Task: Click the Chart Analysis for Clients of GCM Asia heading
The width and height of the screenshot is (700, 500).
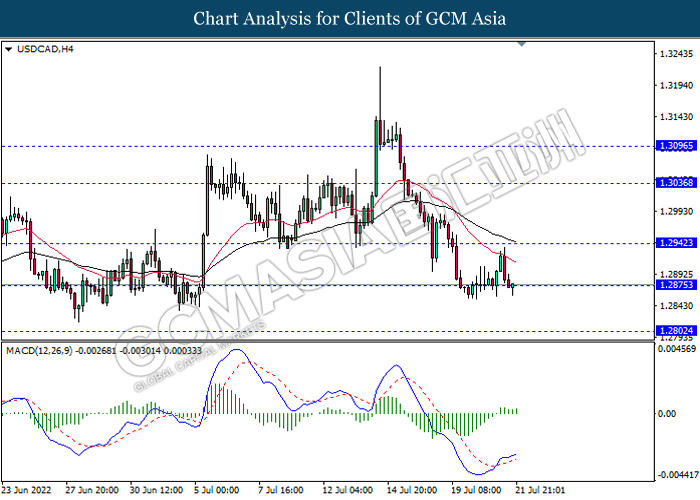Action: (x=350, y=19)
